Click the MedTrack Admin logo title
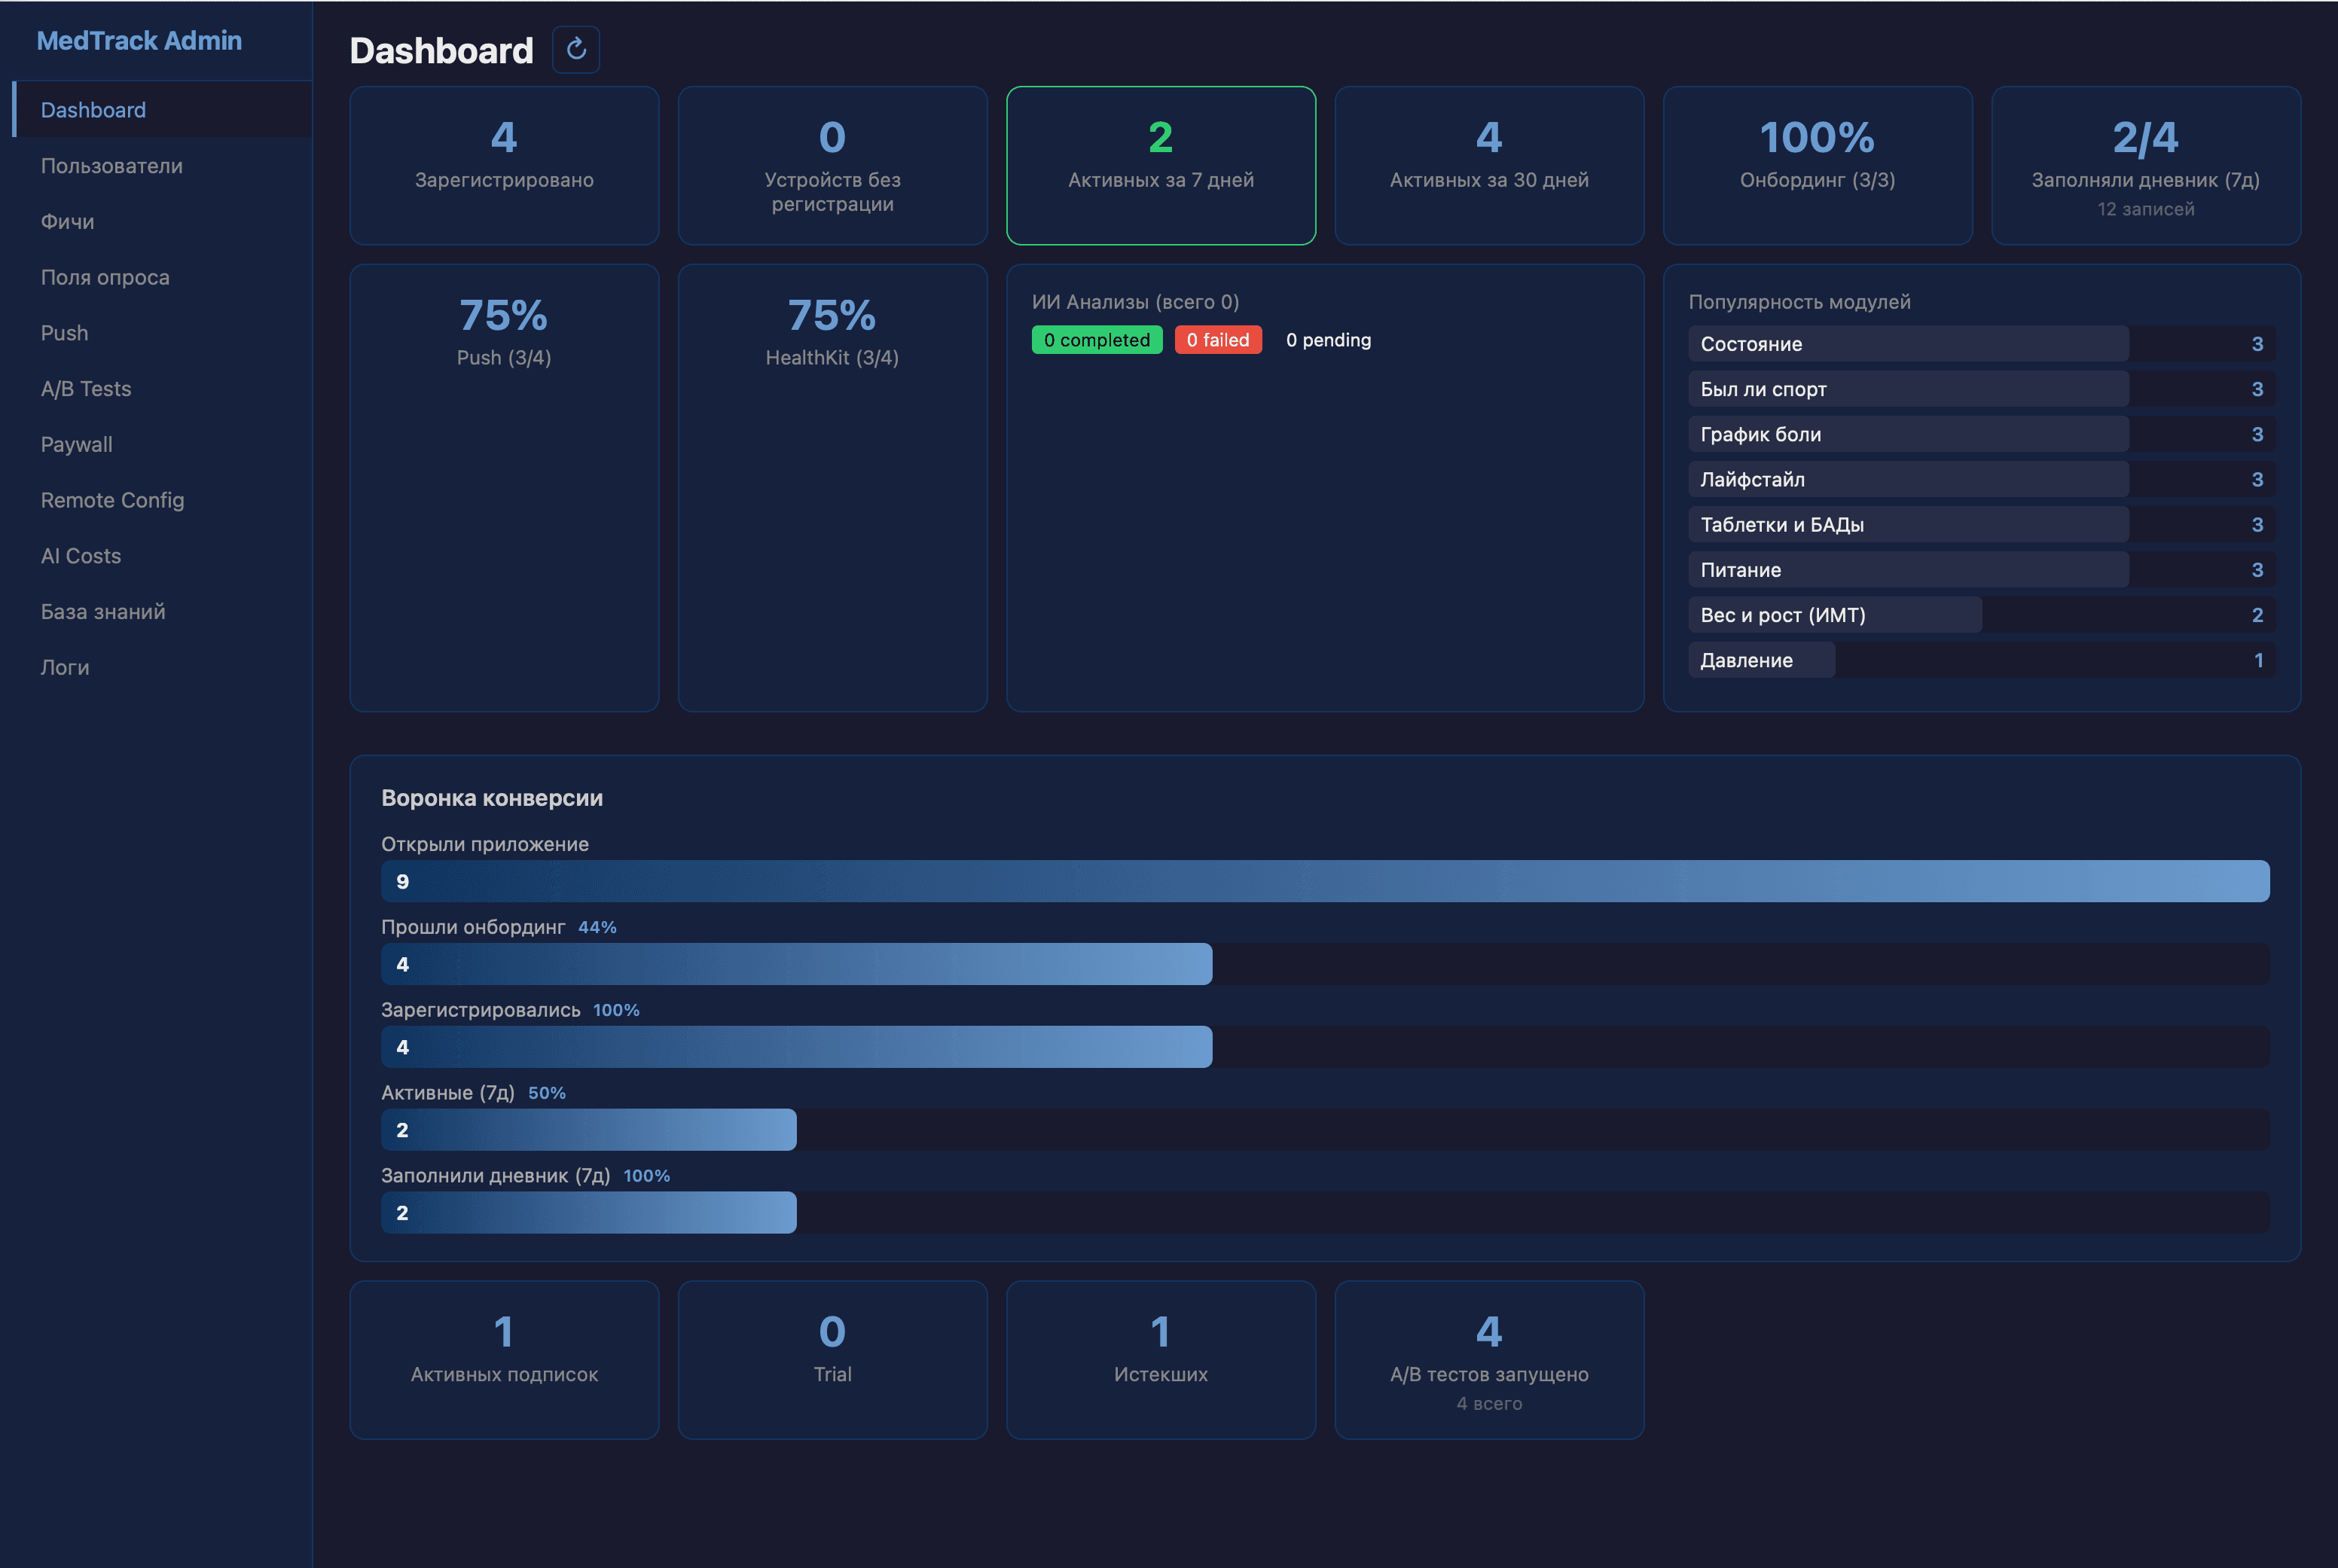Screen dimensions: 2338x1568 (x=139, y=41)
